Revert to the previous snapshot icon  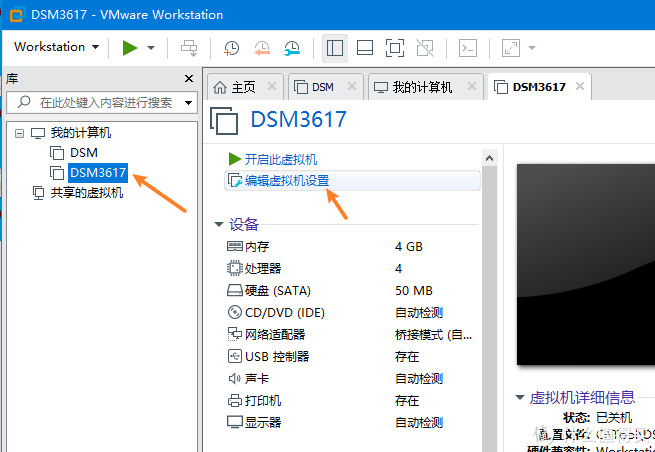(x=262, y=48)
